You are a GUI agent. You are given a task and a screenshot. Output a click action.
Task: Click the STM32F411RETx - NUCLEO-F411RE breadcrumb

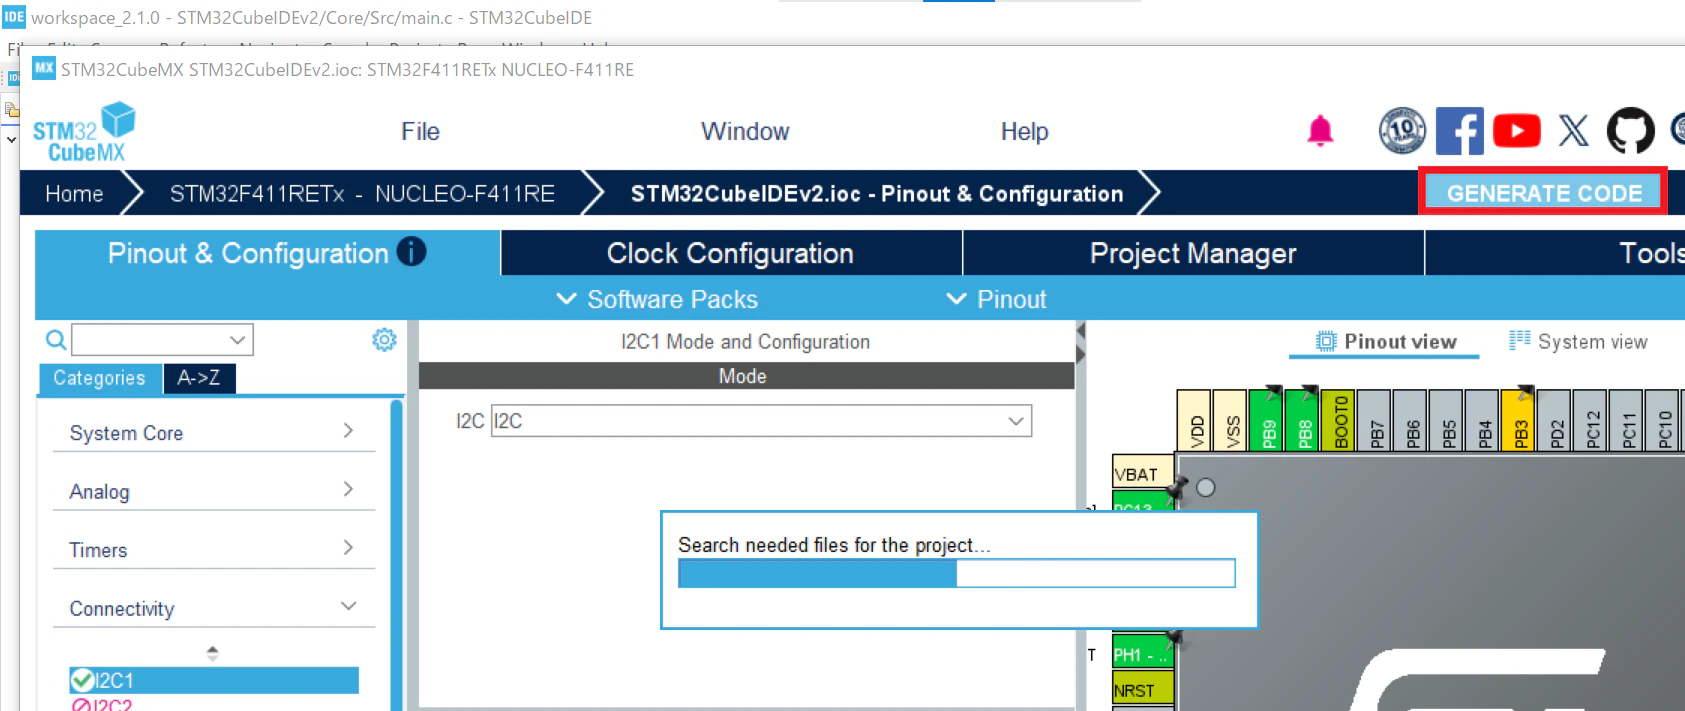pyautogui.click(x=362, y=194)
